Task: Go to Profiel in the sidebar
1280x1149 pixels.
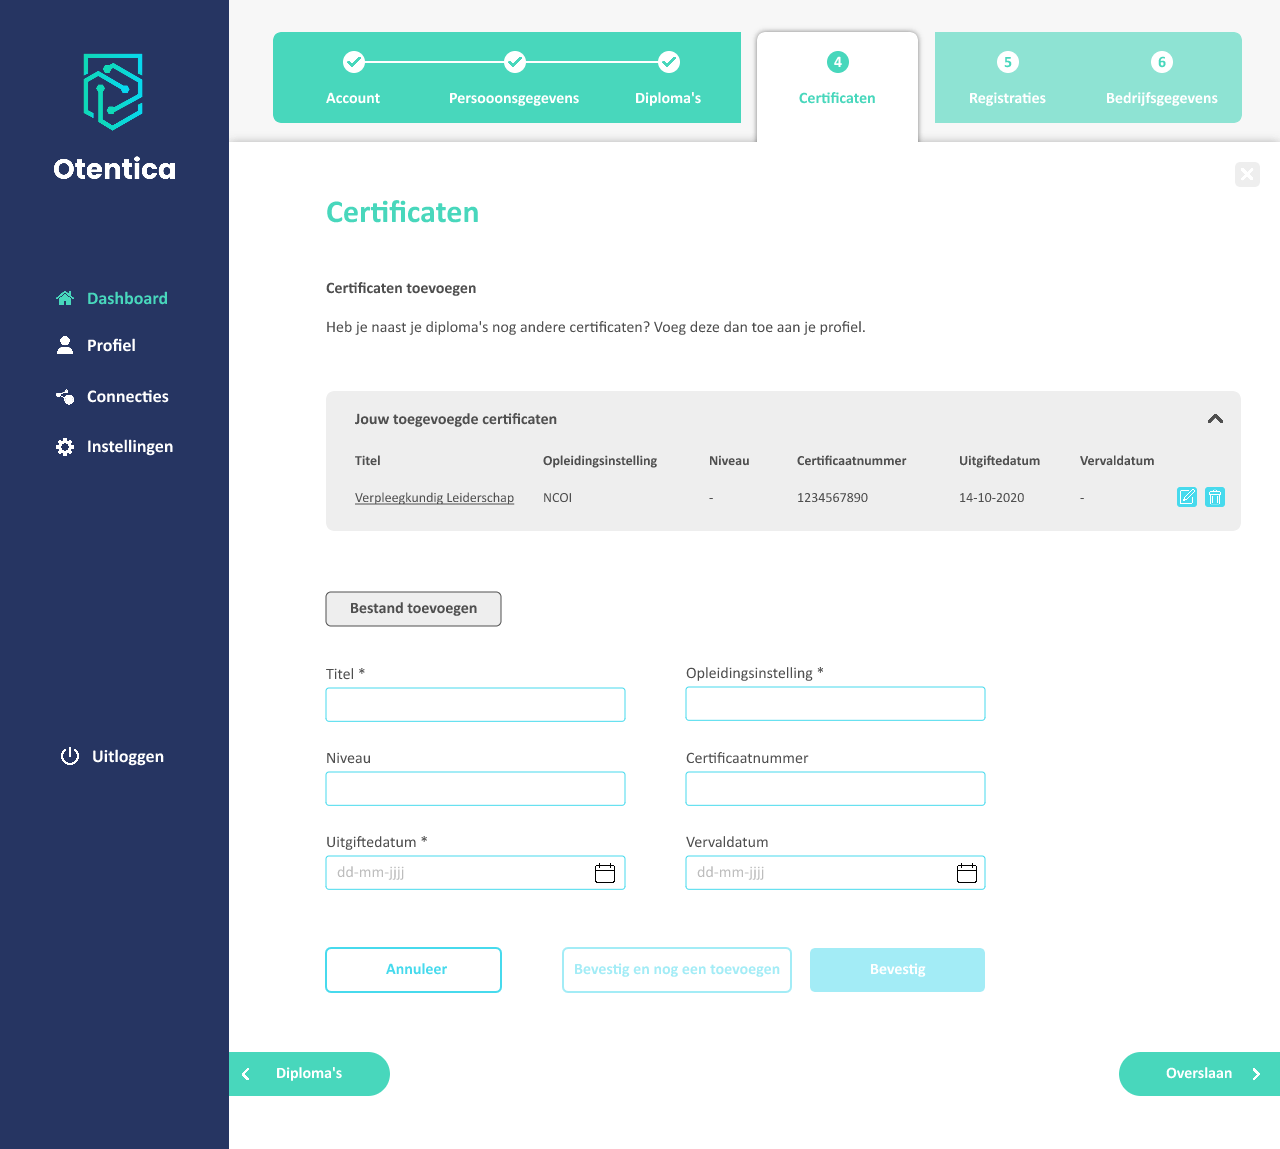Action: coord(96,345)
